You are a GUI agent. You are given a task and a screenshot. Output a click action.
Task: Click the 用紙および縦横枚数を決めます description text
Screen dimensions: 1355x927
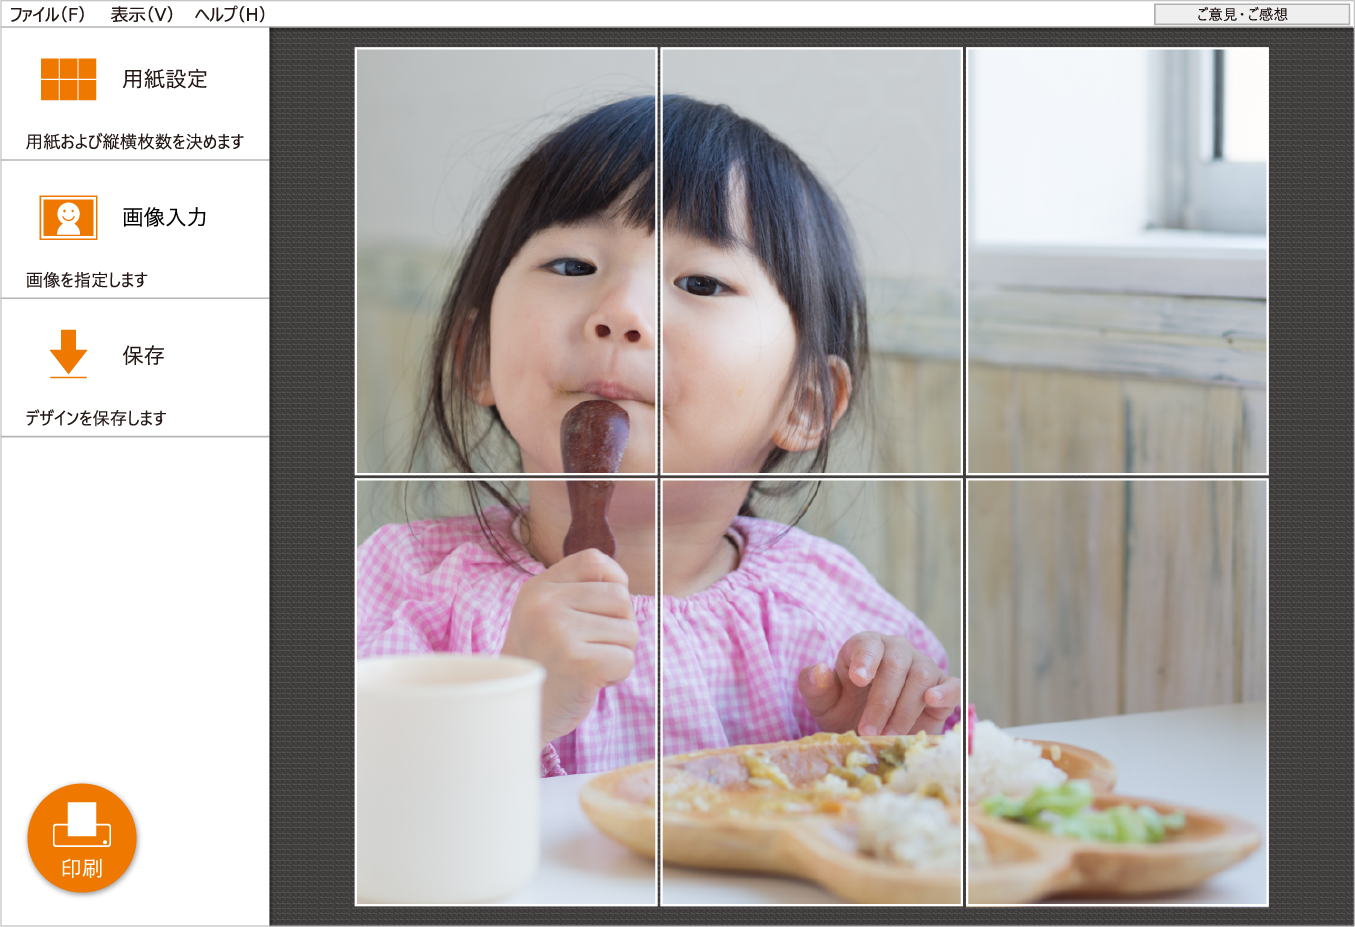pyautogui.click(x=135, y=142)
